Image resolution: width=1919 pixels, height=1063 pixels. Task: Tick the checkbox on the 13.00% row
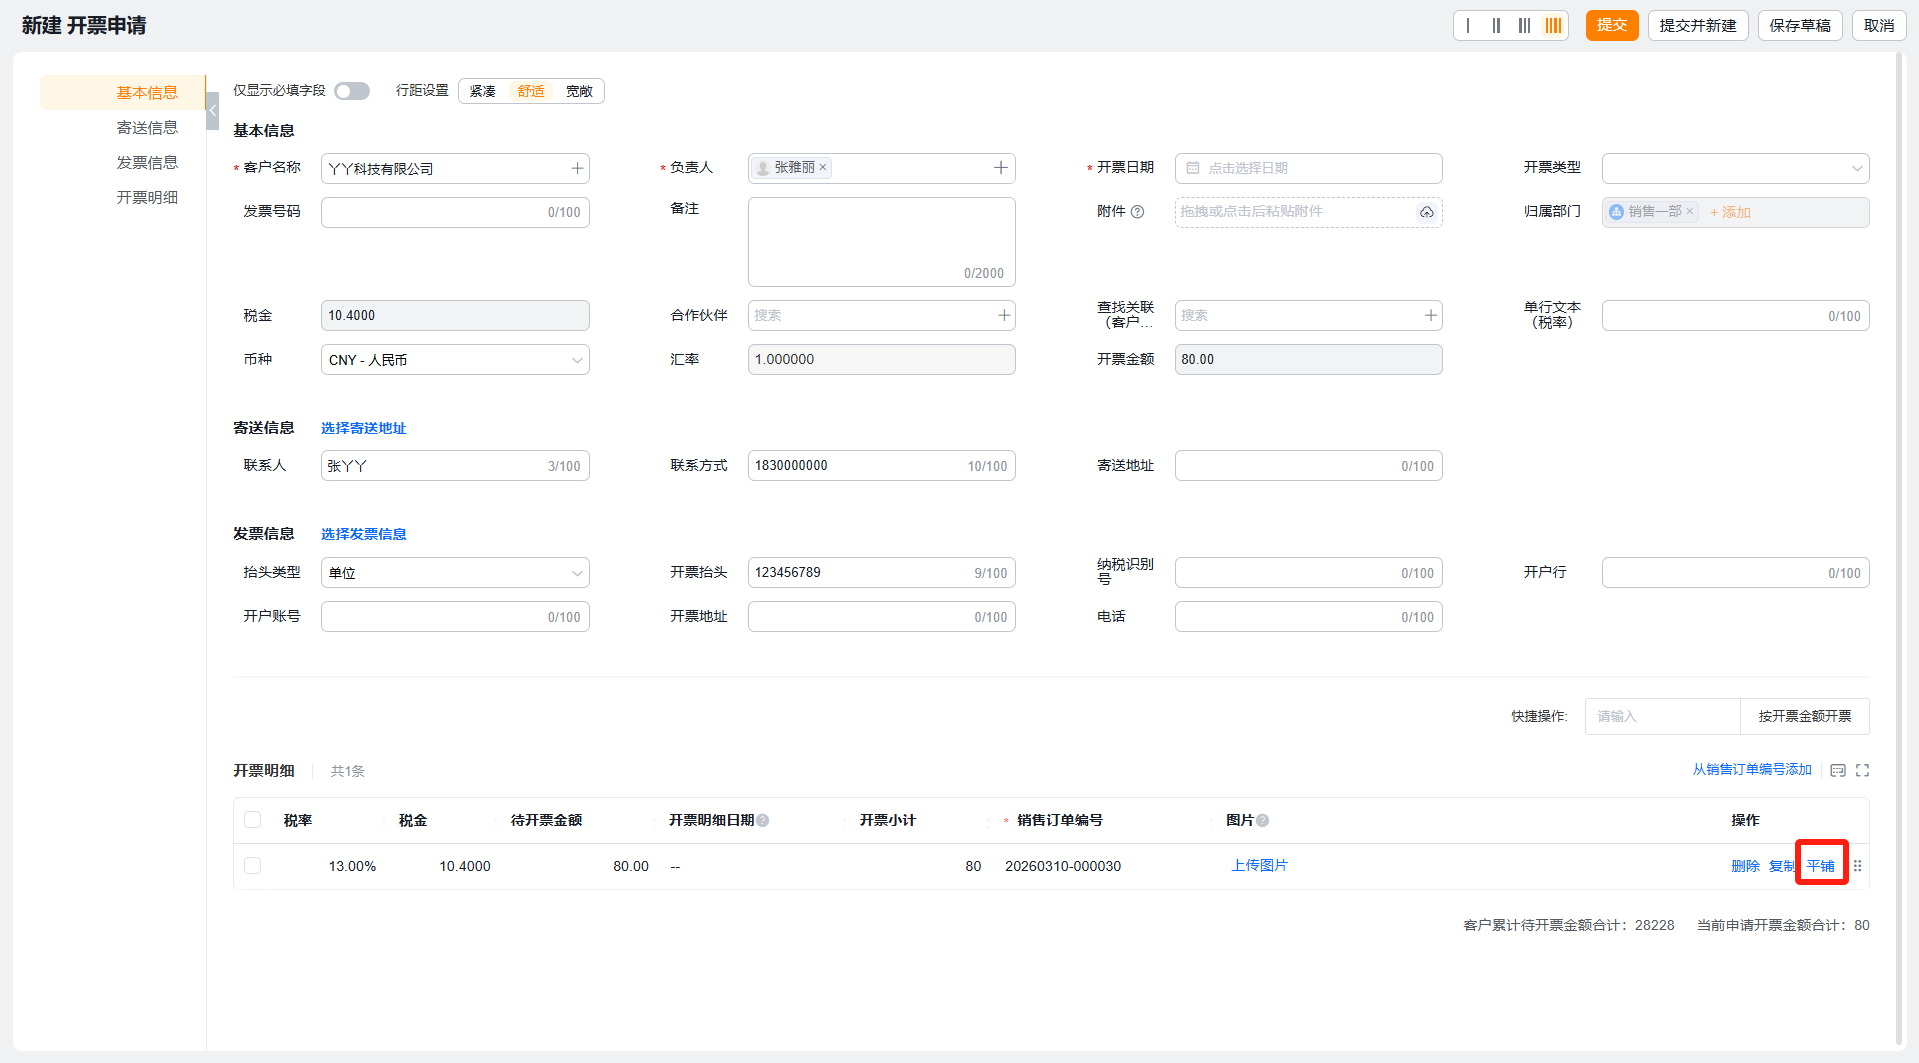[253, 866]
